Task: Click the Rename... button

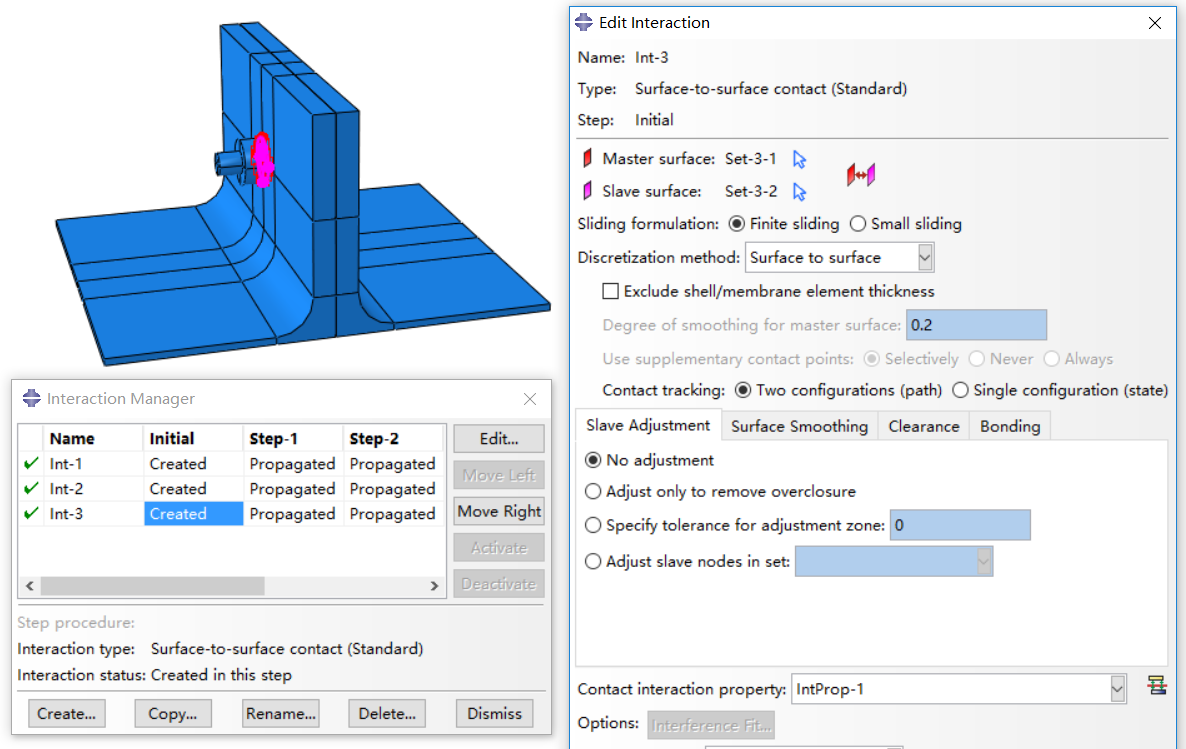Action: (x=281, y=713)
